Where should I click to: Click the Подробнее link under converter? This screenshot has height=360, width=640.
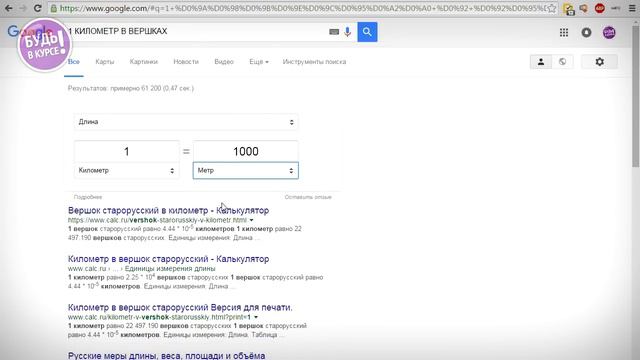(x=88, y=197)
